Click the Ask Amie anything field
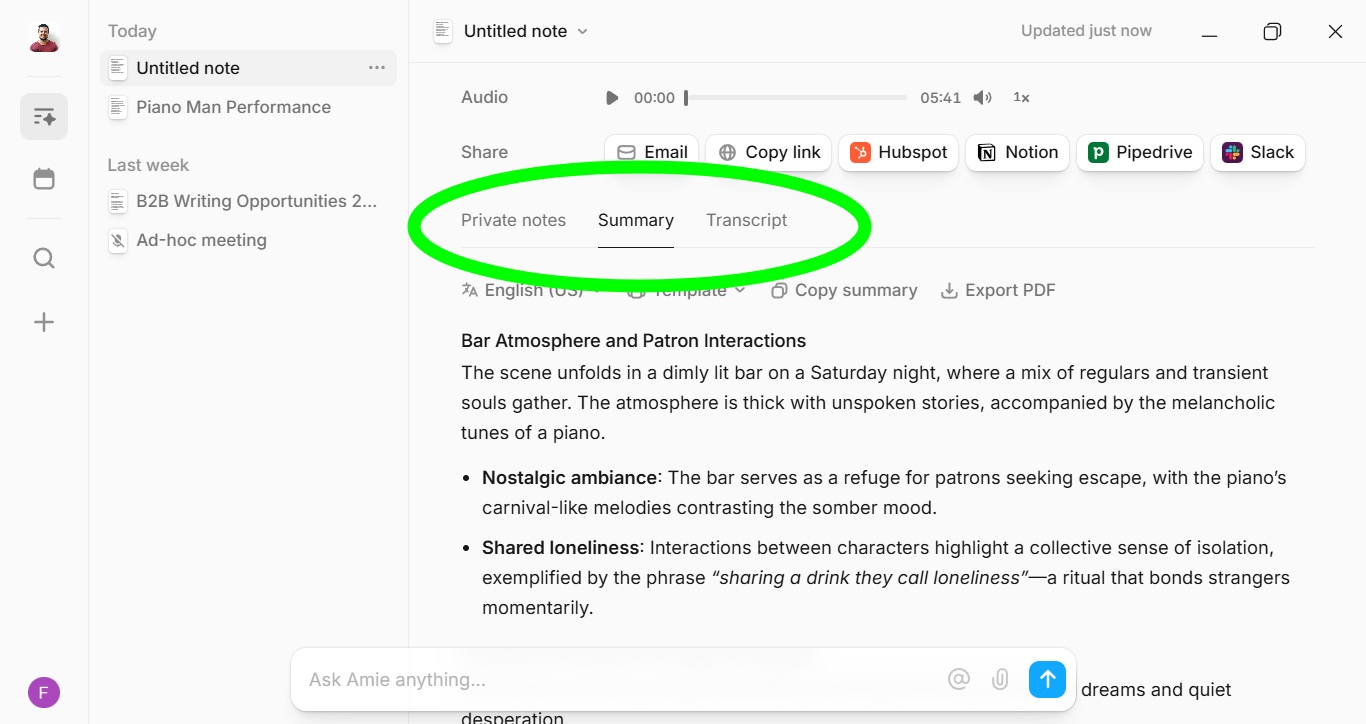This screenshot has height=724, width=1366. [620, 680]
